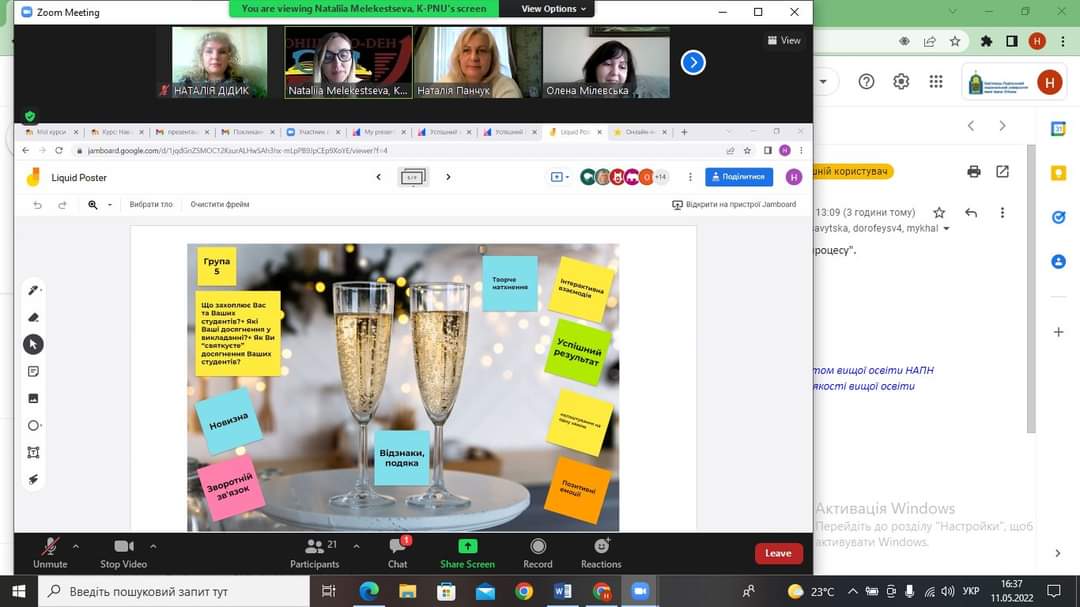Start recording with Record button

pyautogui.click(x=538, y=552)
